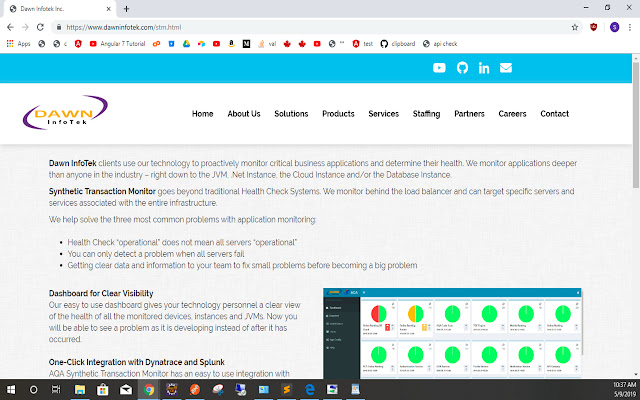Open the Chrome profile avatar
This screenshot has height=400, width=640.
614,27
